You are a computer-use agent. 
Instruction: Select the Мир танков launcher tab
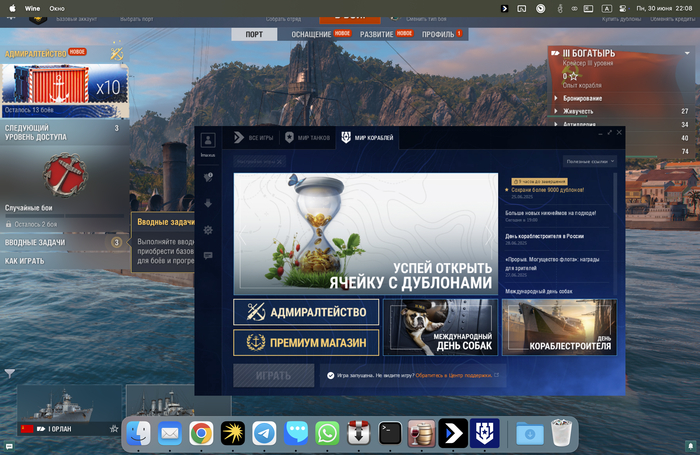tap(307, 138)
